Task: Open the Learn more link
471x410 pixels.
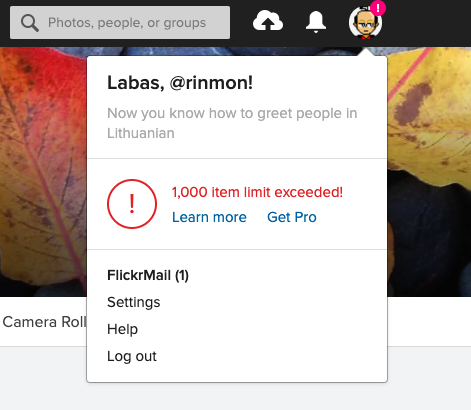Action: [x=209, y=217]
